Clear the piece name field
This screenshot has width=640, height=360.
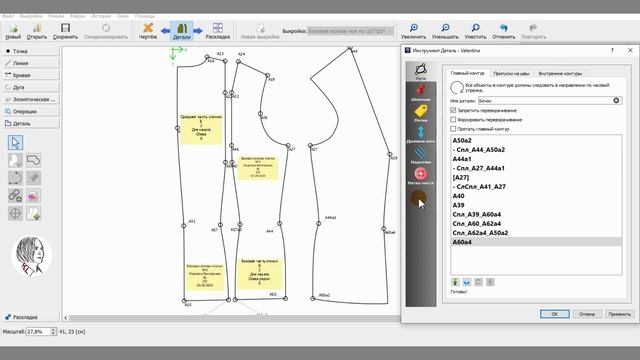616,100
